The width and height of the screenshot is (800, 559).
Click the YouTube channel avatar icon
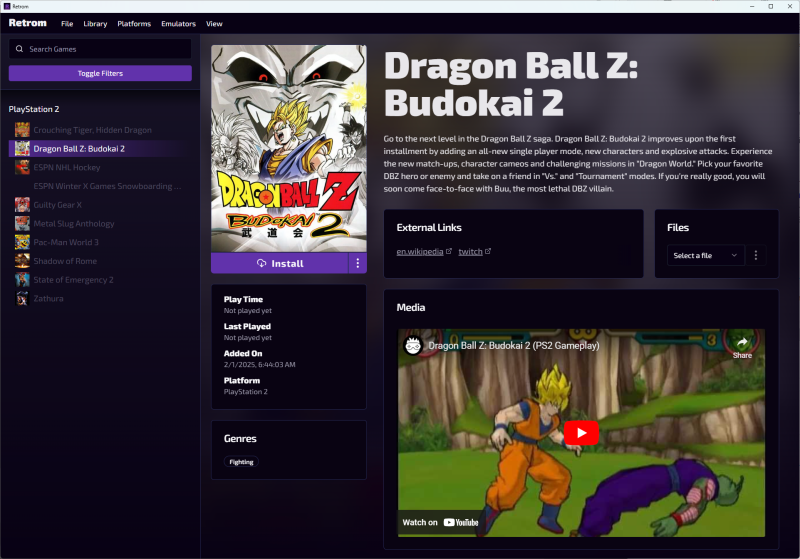click(x=413, y=345)
